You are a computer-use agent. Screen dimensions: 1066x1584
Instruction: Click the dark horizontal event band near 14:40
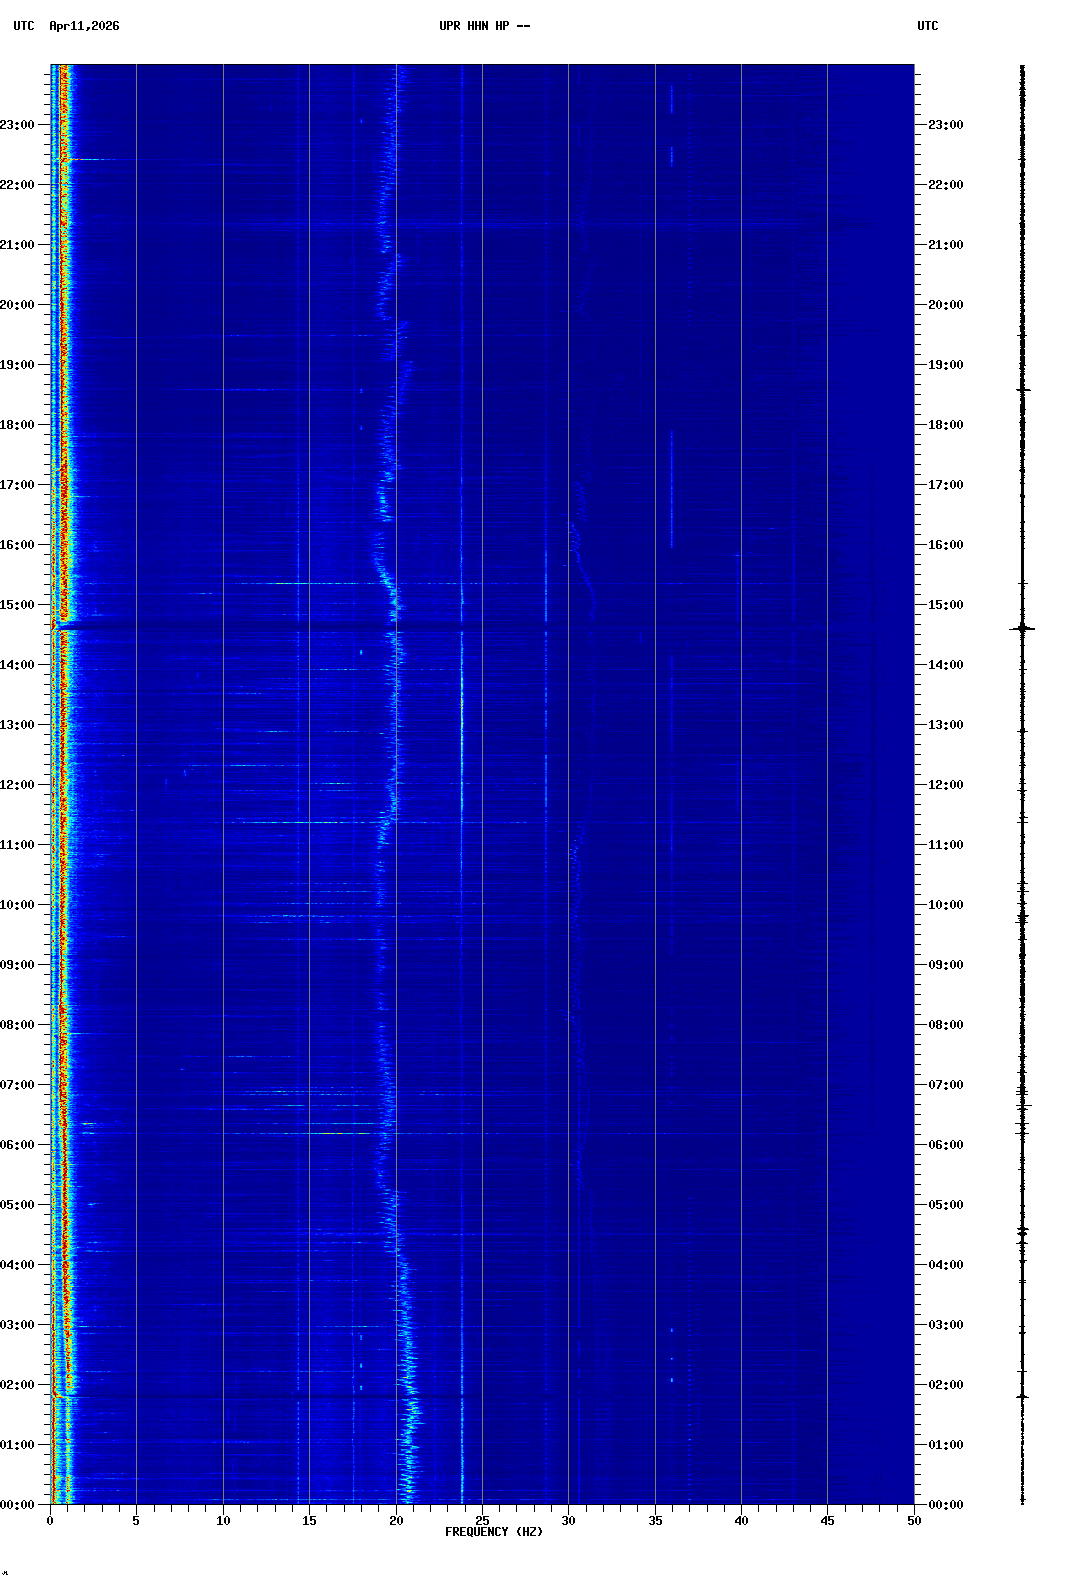[x=250, y=627]
